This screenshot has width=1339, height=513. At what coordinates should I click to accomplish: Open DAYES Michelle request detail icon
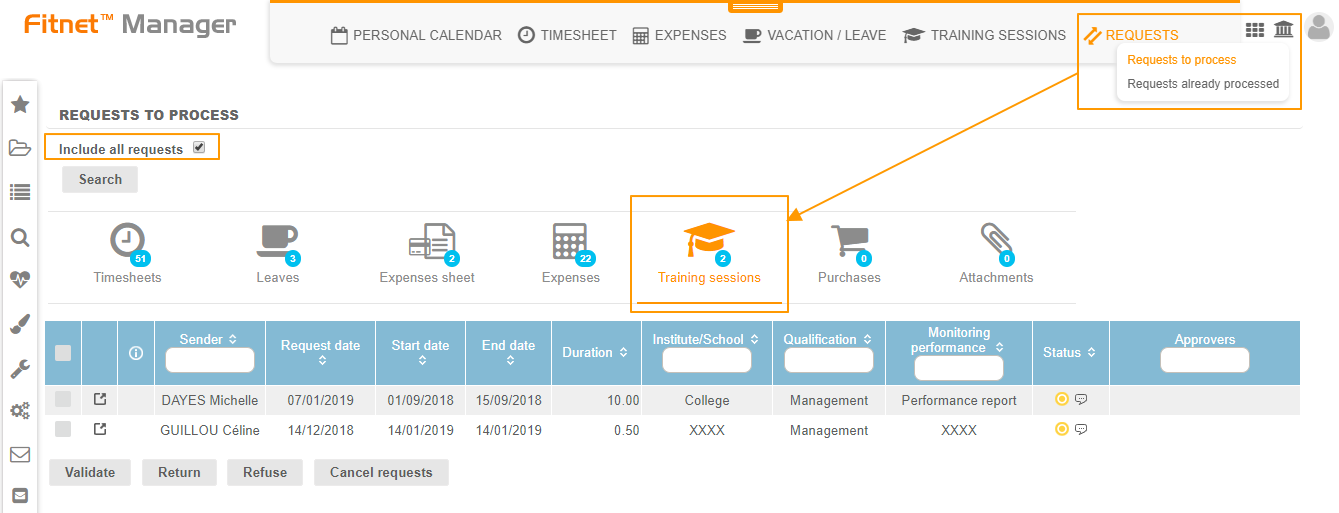[99, 400]
